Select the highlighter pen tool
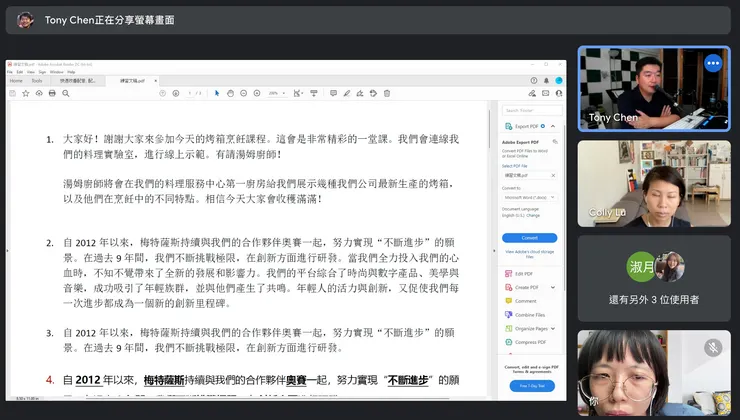This screenshot has width=740, height=420. click(347, 93)
